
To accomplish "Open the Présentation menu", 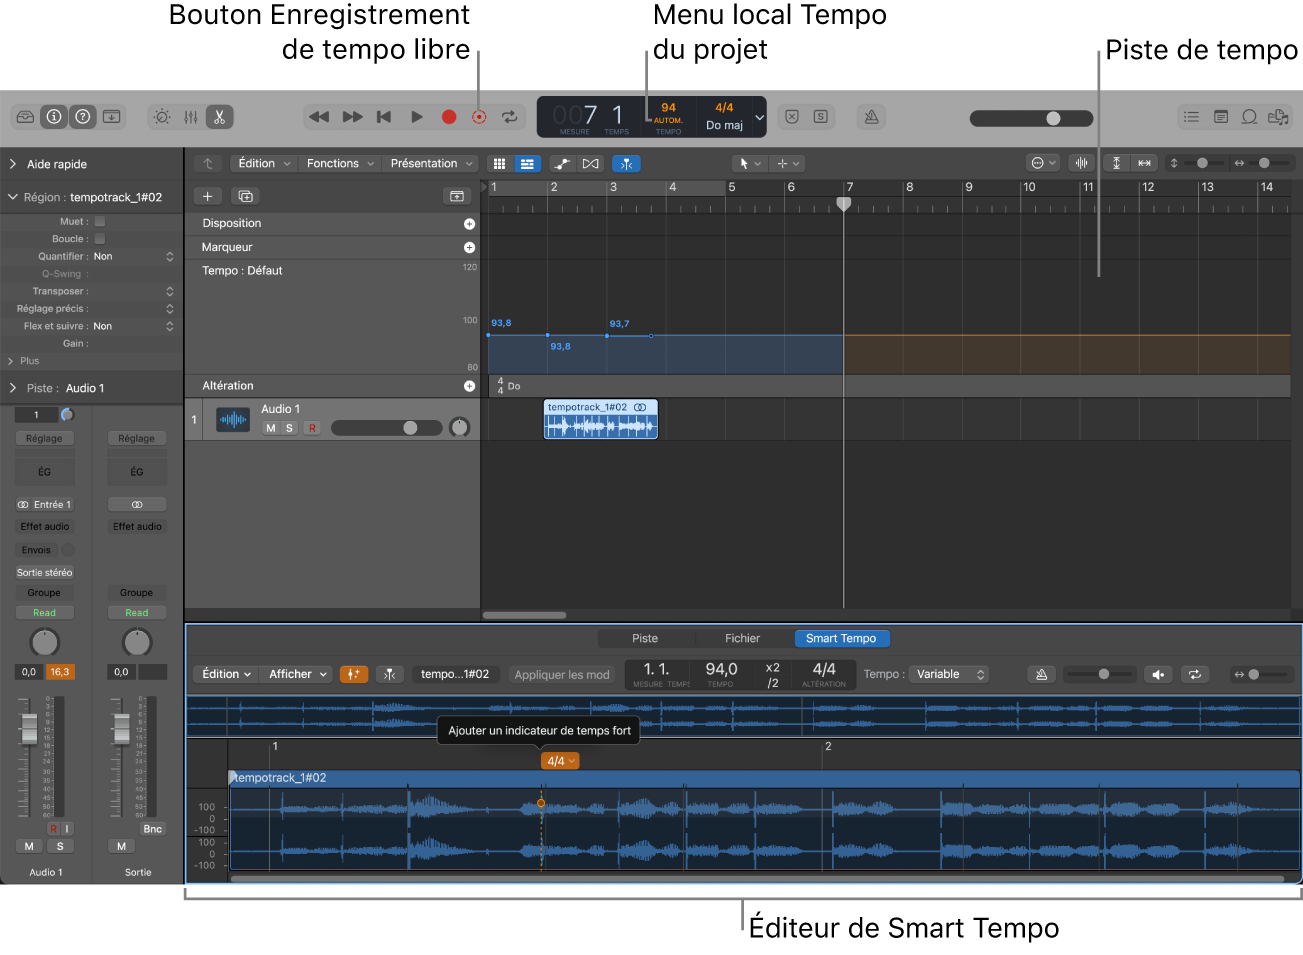I will tap(432, 163).
